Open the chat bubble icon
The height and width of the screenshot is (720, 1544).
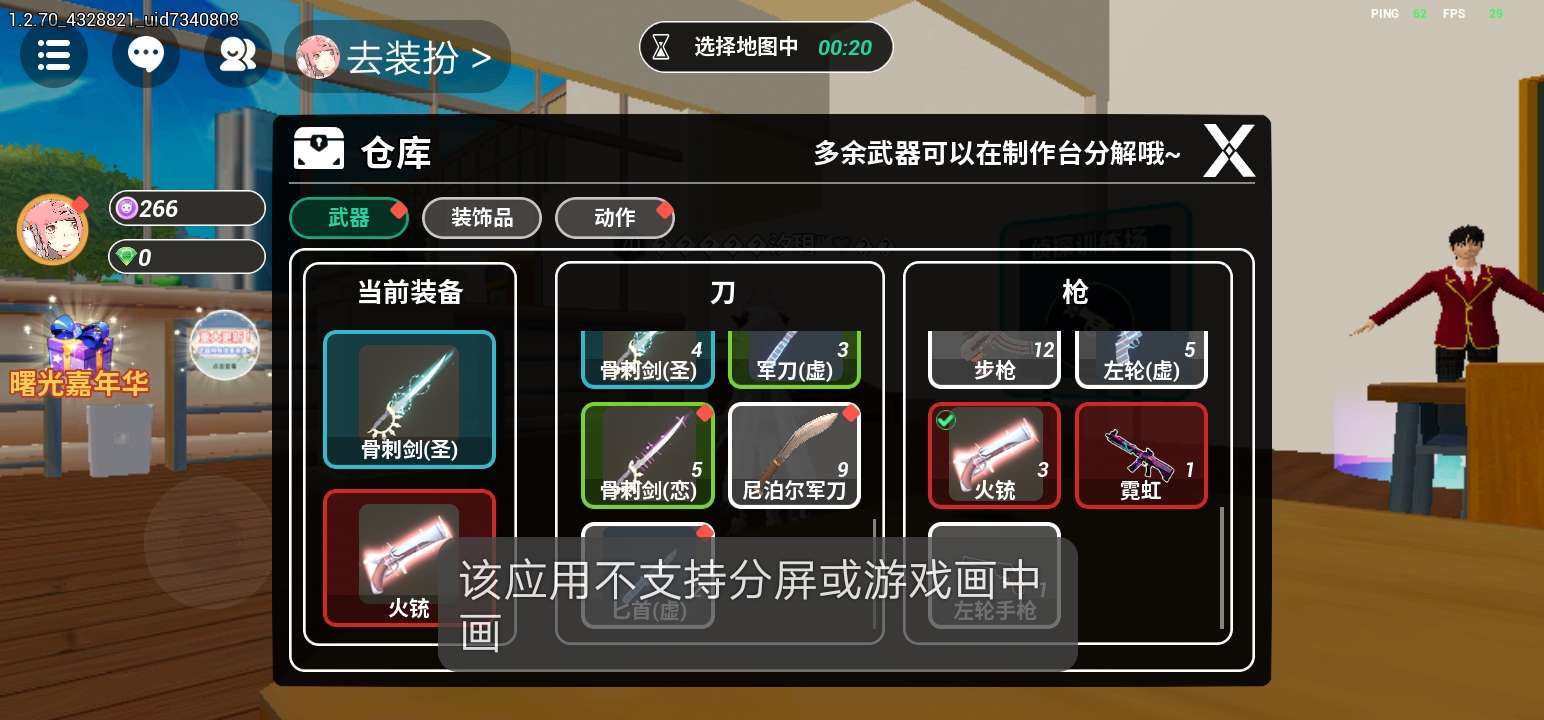tap(146, 55)
